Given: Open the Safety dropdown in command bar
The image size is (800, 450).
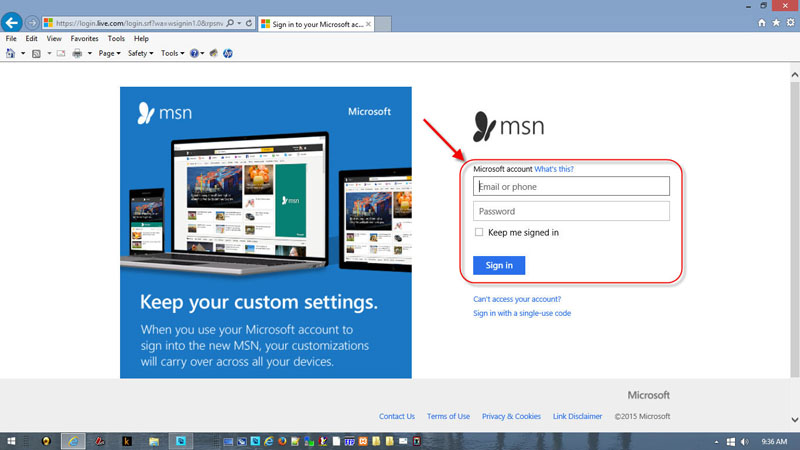Looking at the screenshot, I should [x=140, y=53].
